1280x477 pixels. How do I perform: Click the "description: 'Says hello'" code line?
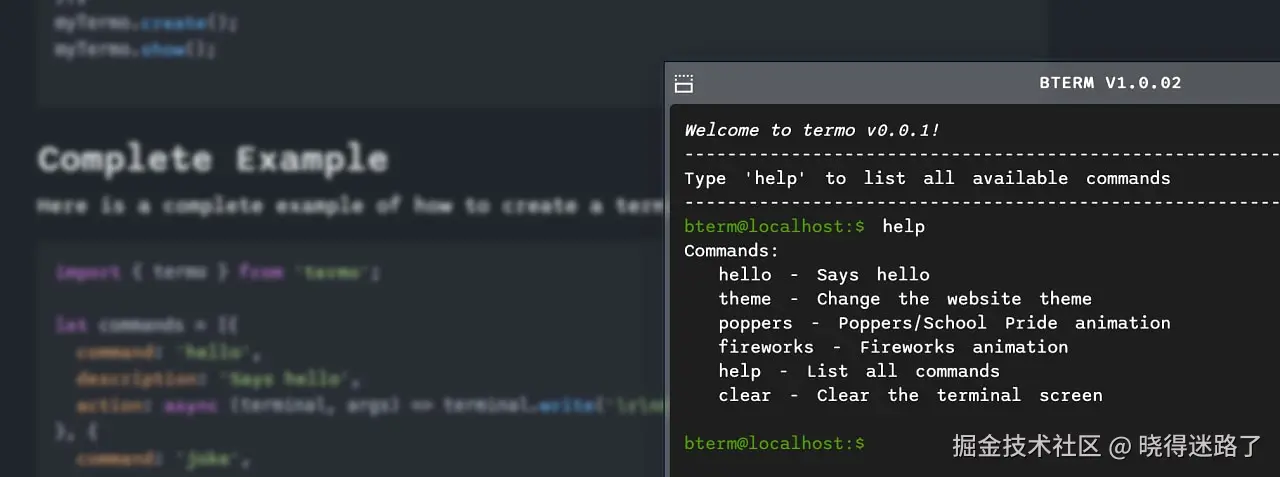(218, 379)
